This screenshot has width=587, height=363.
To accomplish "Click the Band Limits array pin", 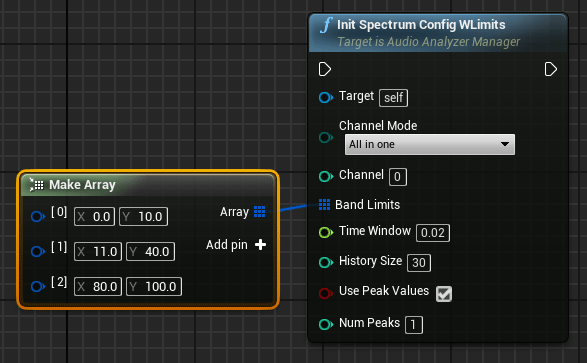I will tap(324, 205).
